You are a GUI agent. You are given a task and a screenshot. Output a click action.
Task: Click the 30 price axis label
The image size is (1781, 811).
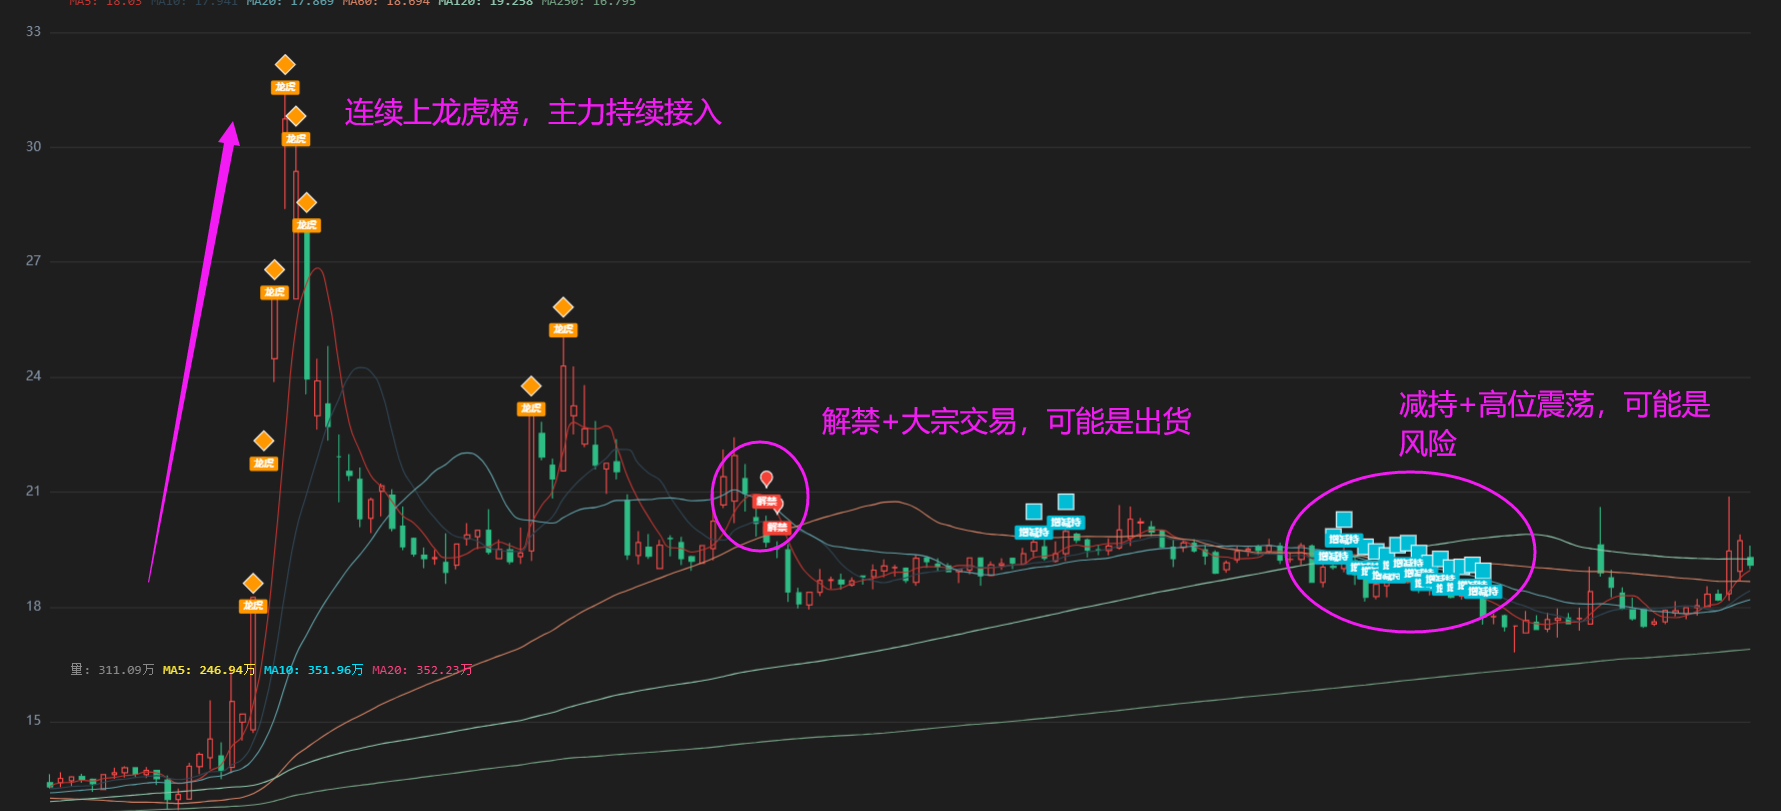click(34, 146)
